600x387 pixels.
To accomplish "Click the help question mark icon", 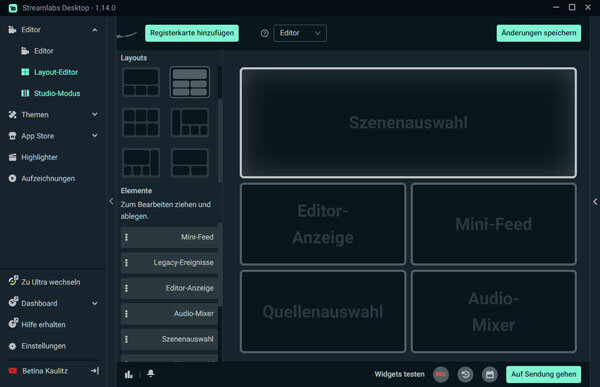I will (264, 33).
